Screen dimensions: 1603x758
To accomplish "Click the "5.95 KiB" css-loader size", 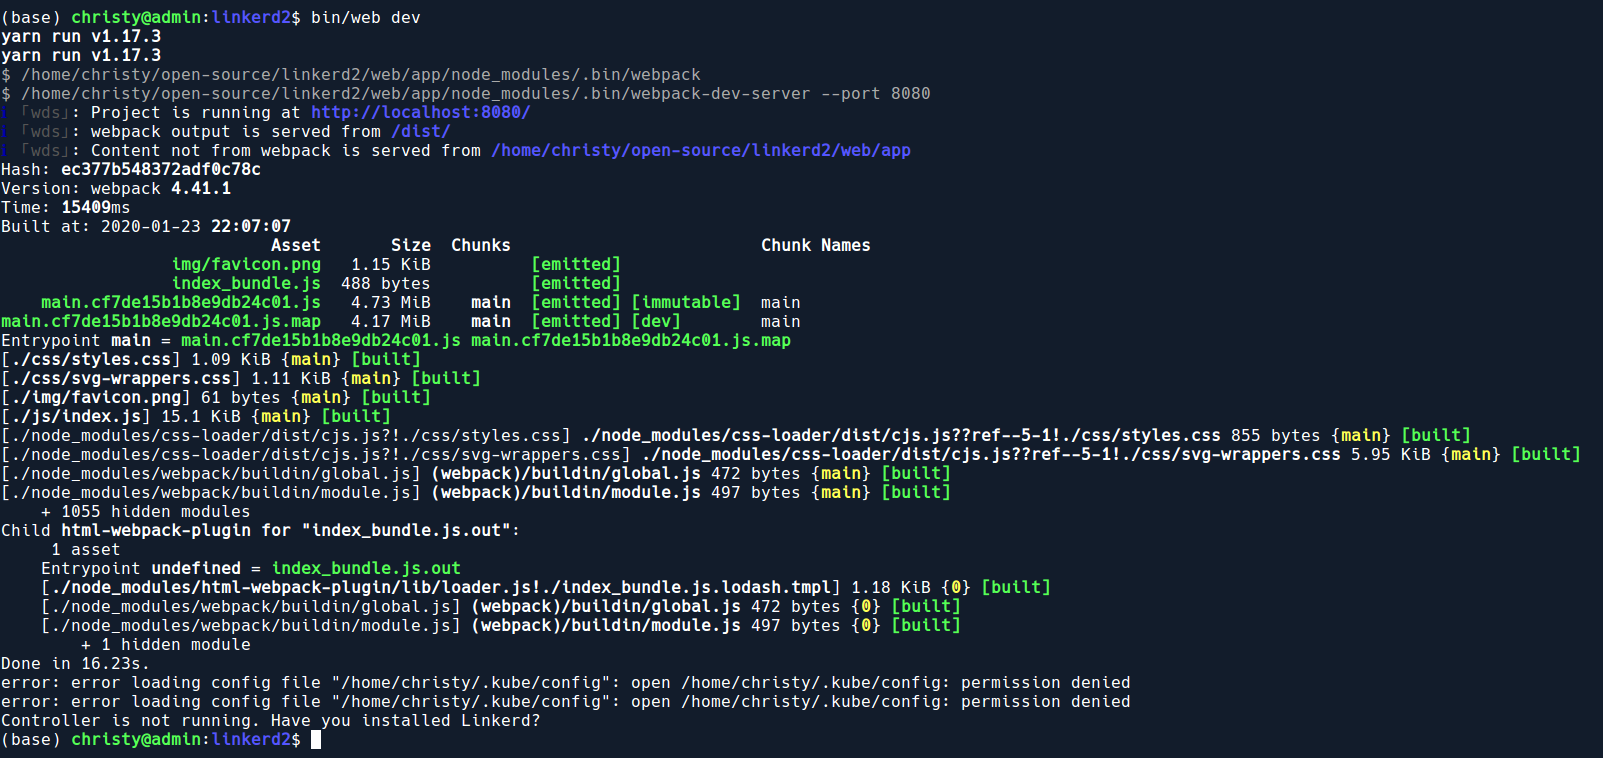I will point(1391,454).
